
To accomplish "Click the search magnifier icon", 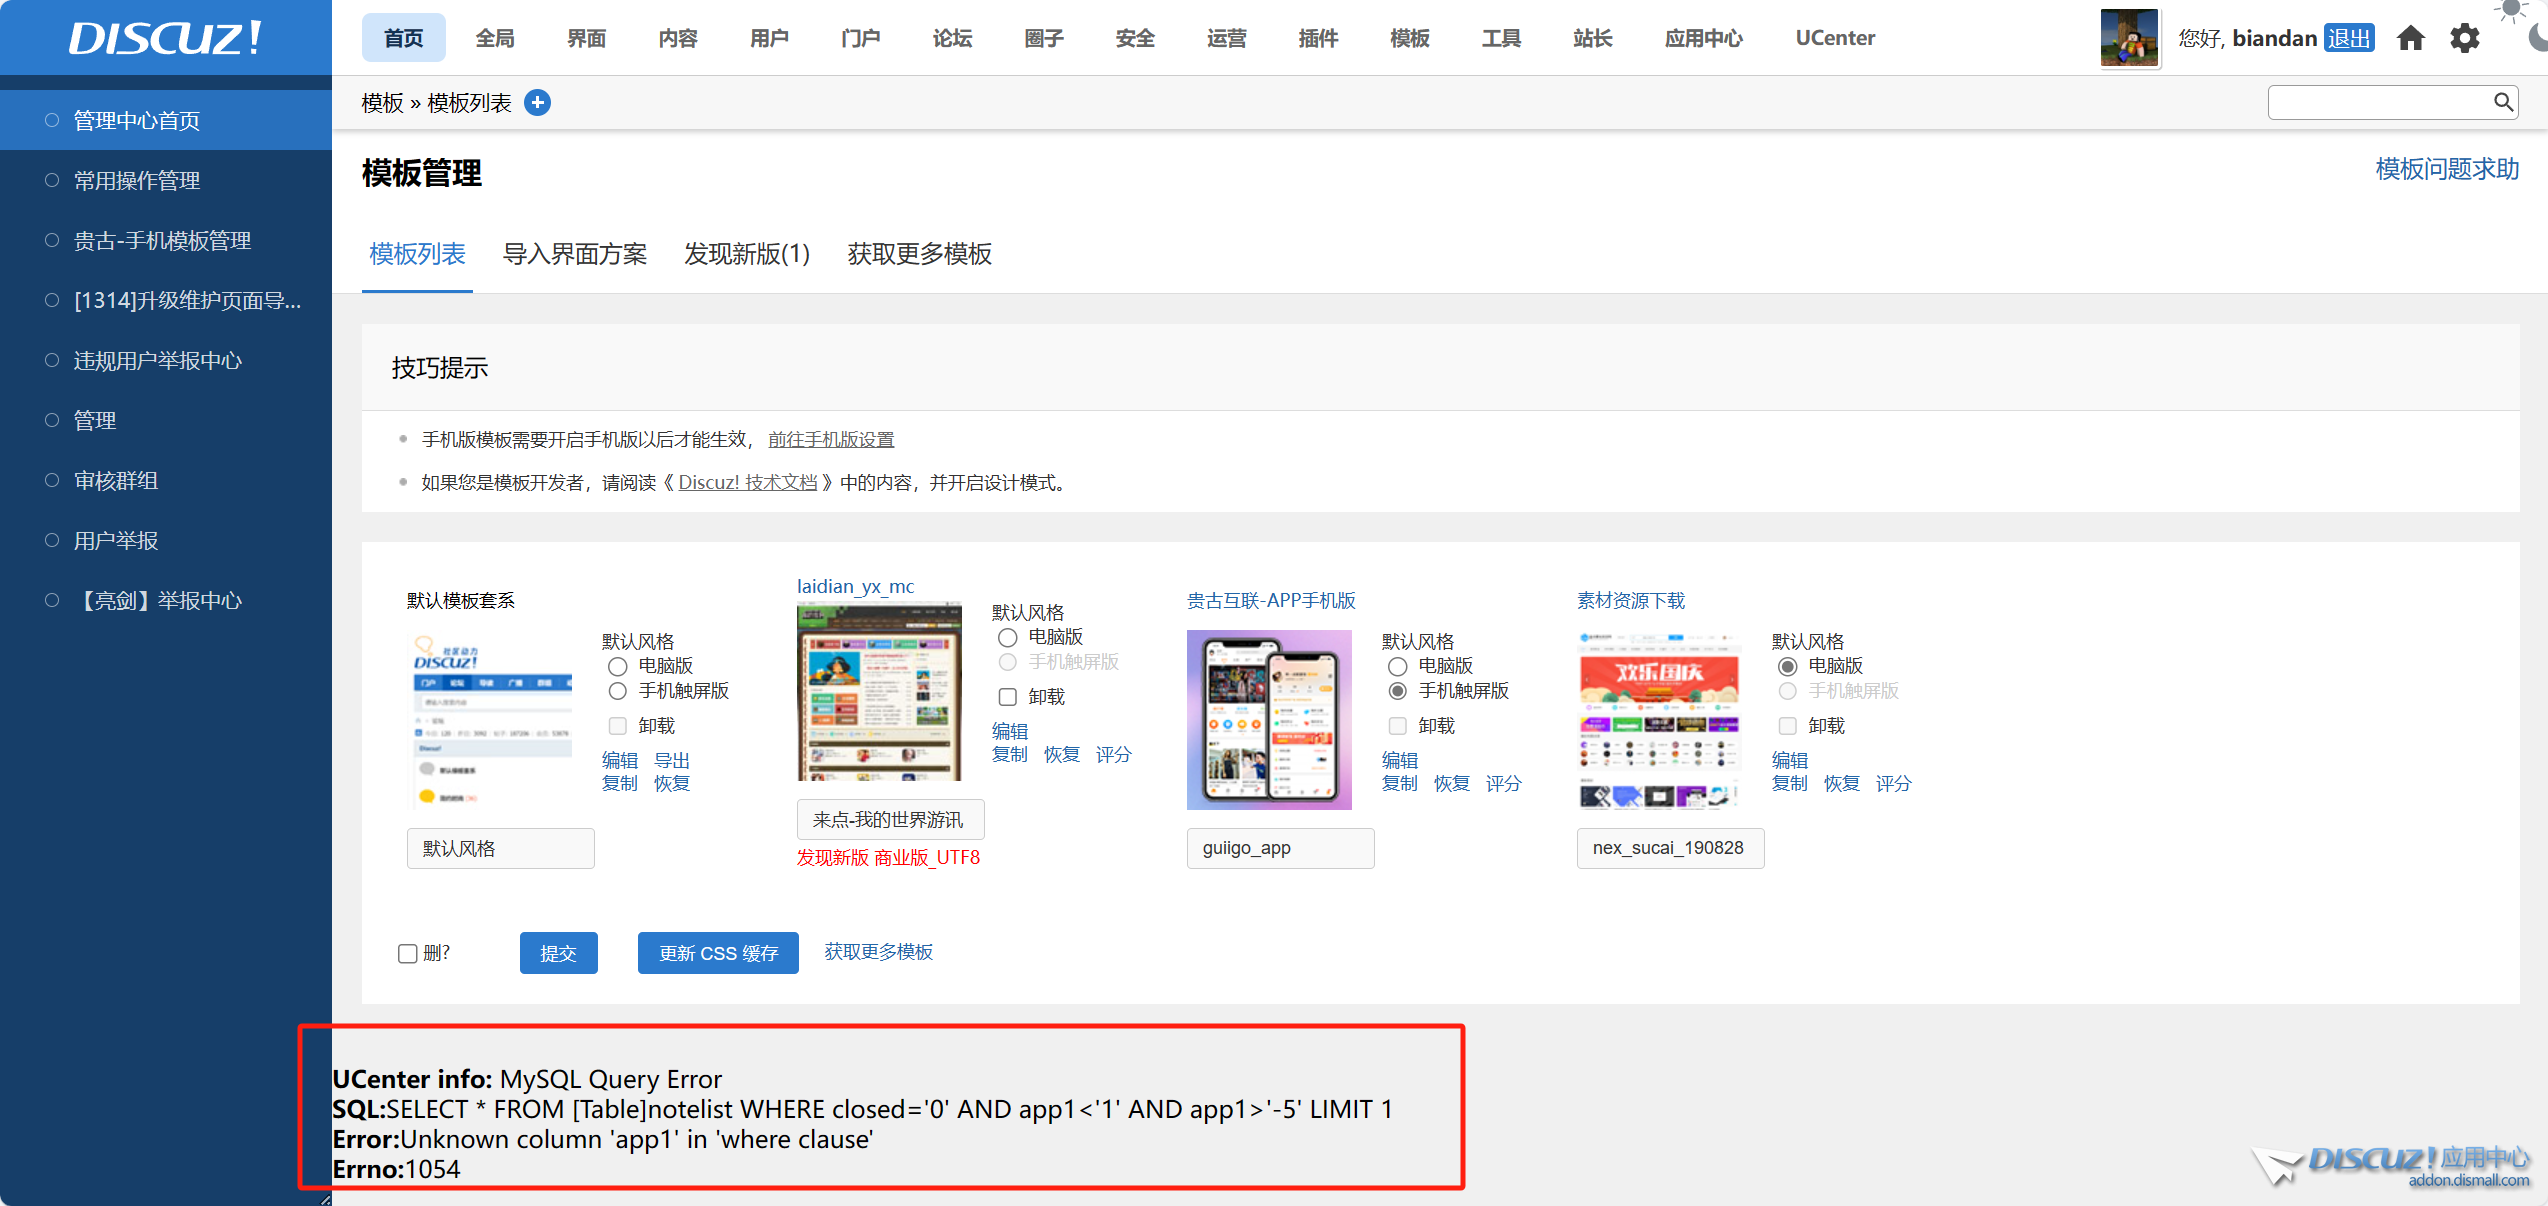I will pyautogui.click(x=2503, y=101).
